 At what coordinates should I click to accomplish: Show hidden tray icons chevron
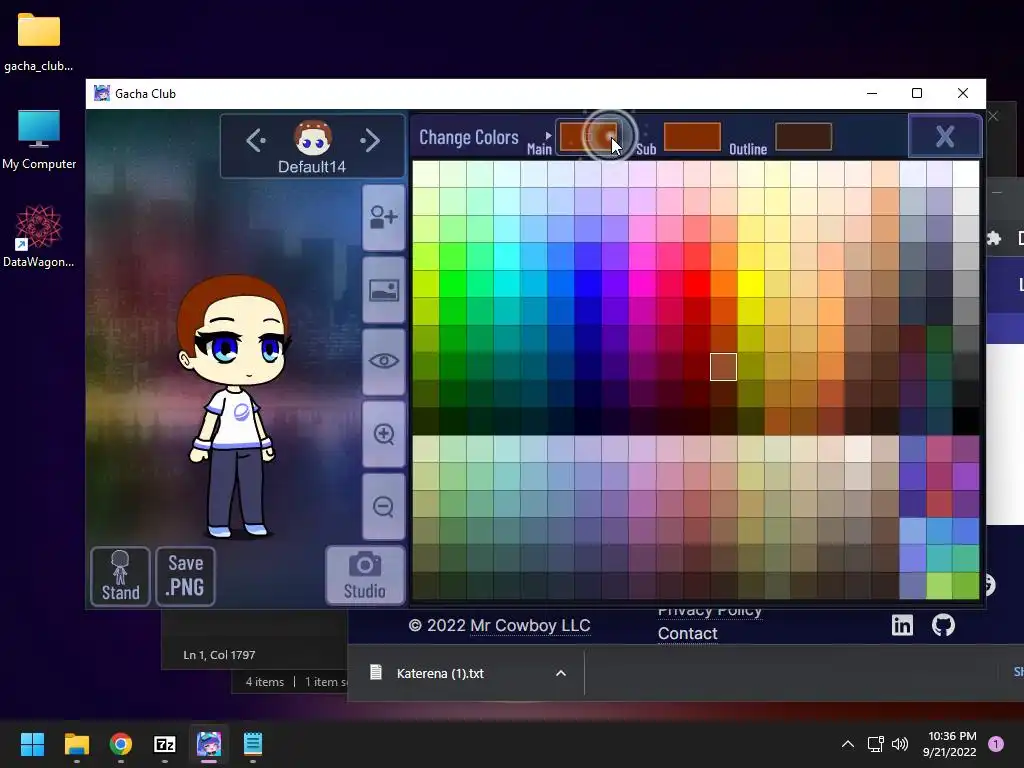tap(848, 744)
